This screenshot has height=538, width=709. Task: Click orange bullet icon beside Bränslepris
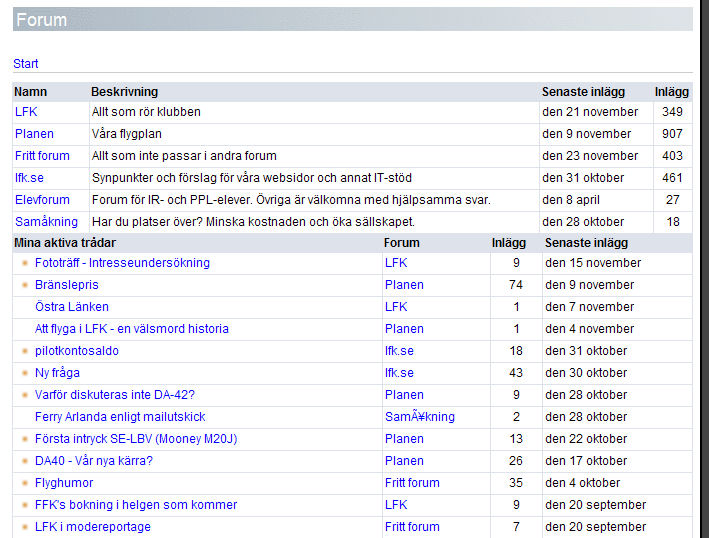[25, 285]
